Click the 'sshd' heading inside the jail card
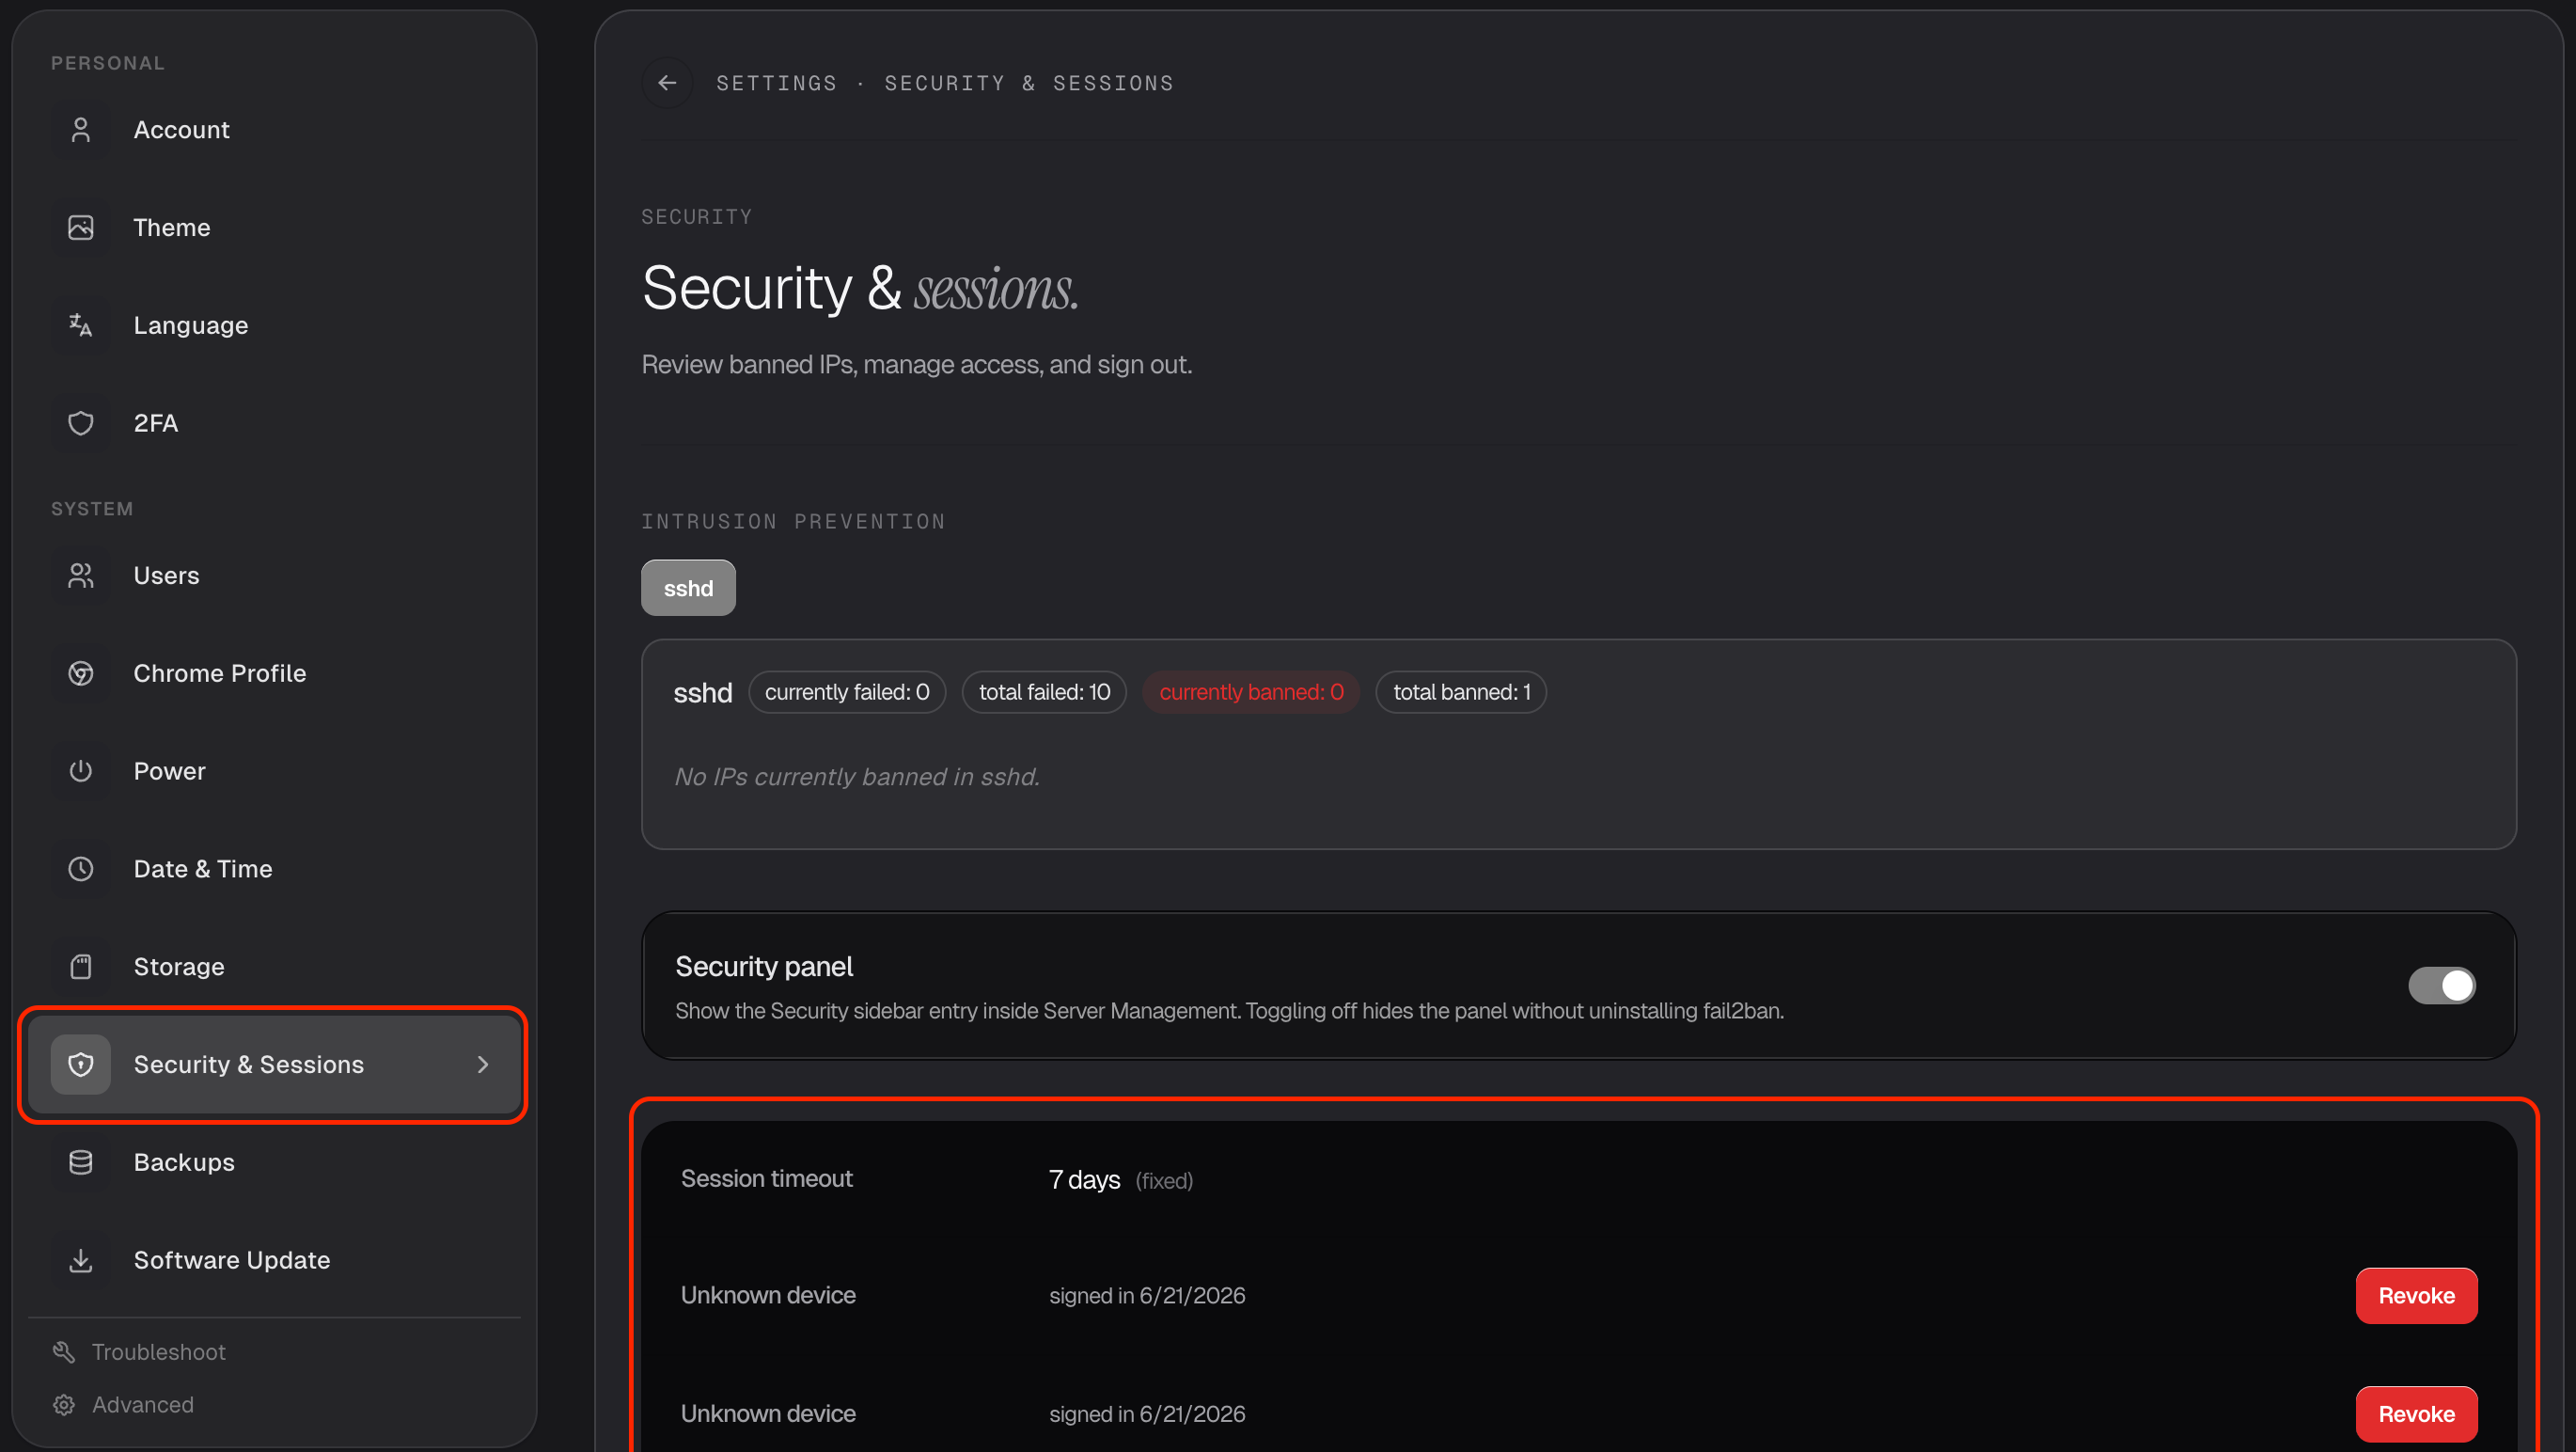2576x1452 pixels. (x=702, y=693)
